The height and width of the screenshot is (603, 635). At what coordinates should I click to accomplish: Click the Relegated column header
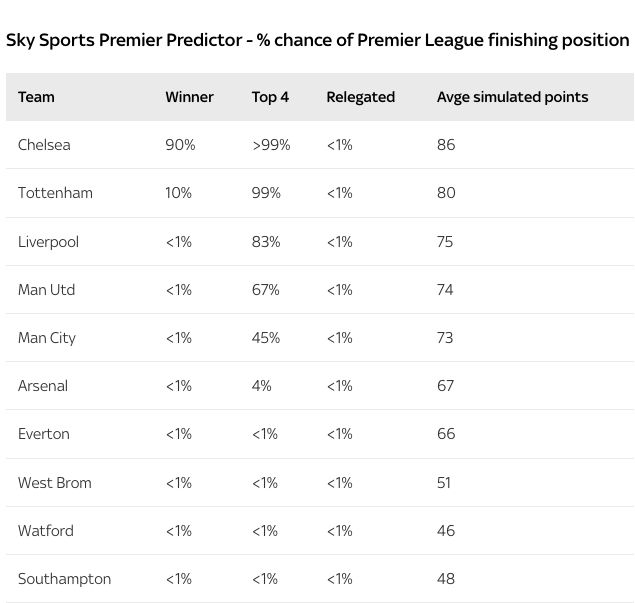360,97
